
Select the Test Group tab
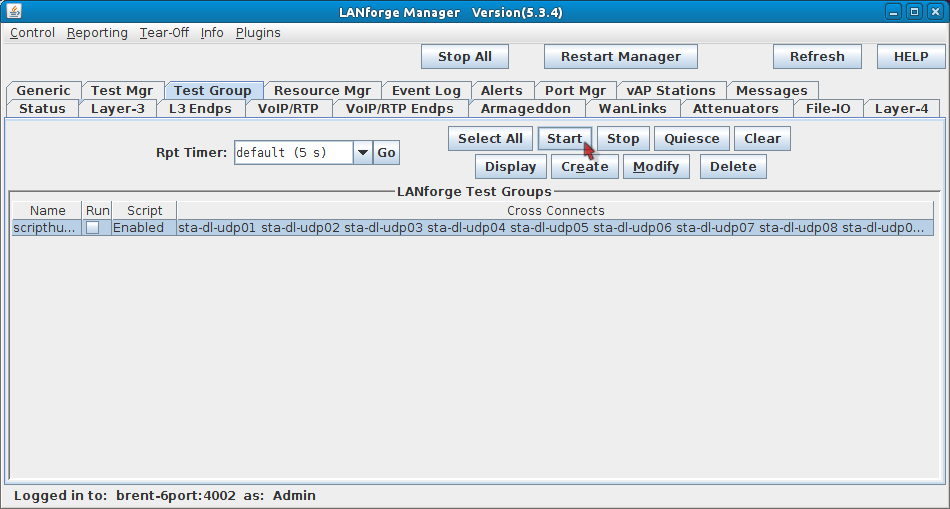point(213,90)
